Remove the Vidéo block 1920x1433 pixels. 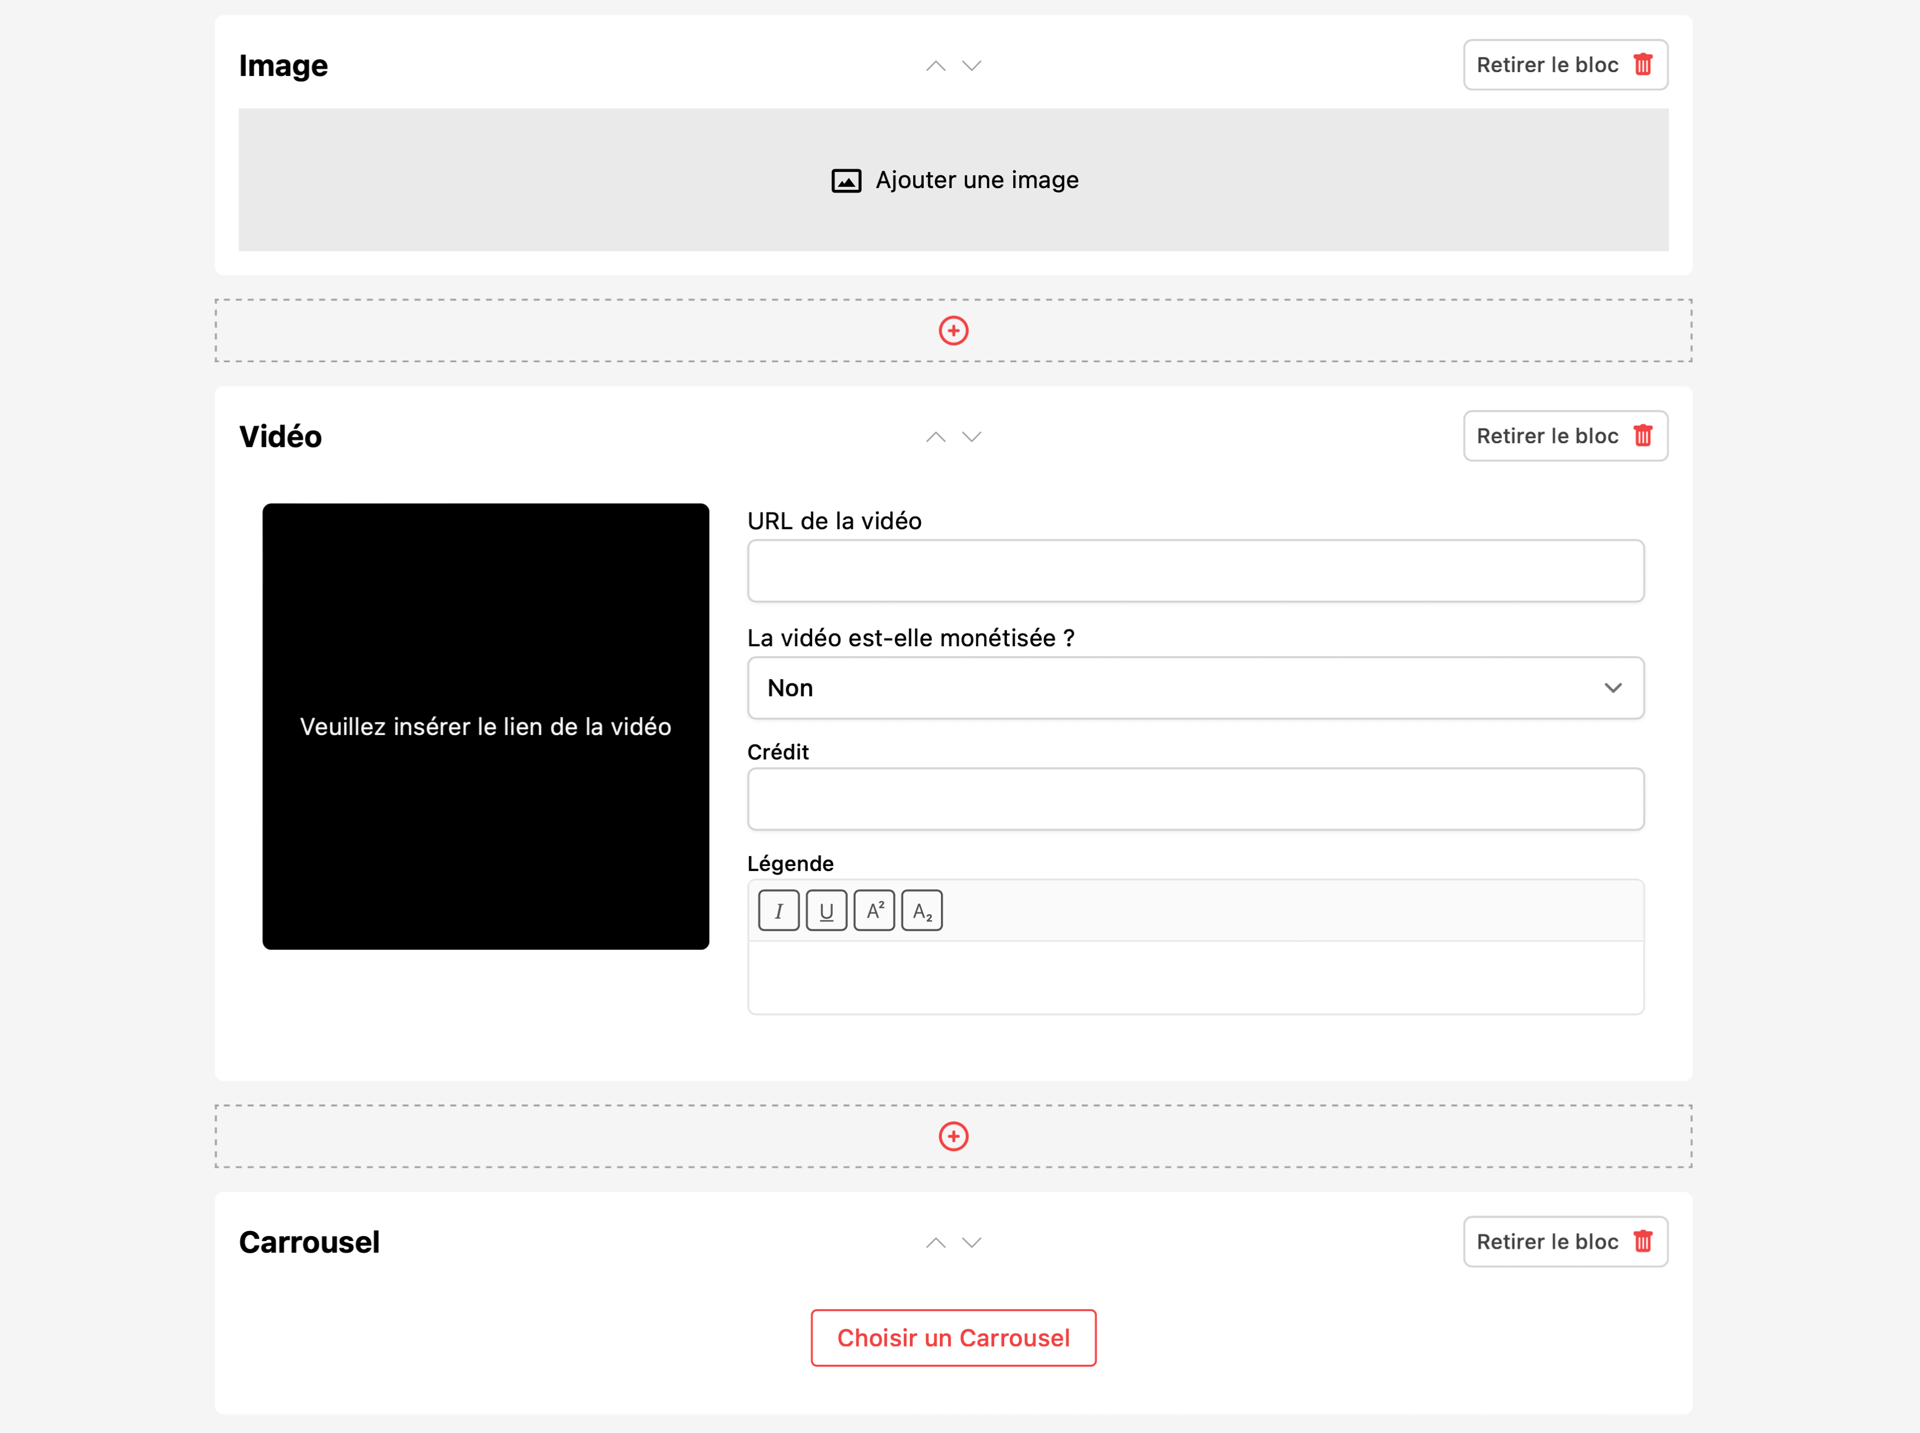click(1566, 436)
